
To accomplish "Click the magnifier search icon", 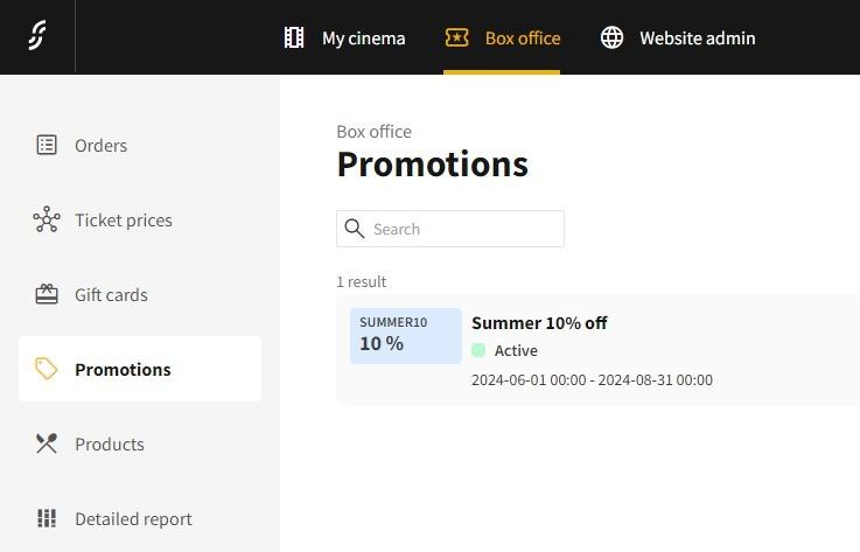I will [354, 229].
